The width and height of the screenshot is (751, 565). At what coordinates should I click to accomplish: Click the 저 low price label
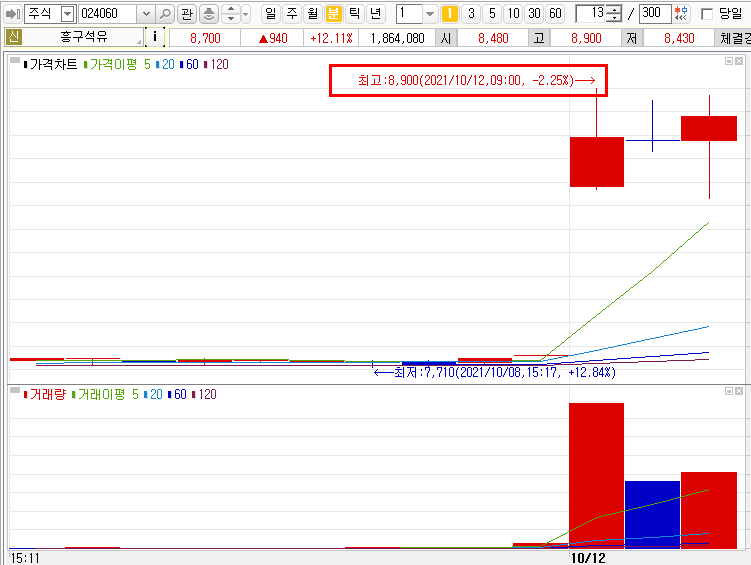tap(632, 38)
